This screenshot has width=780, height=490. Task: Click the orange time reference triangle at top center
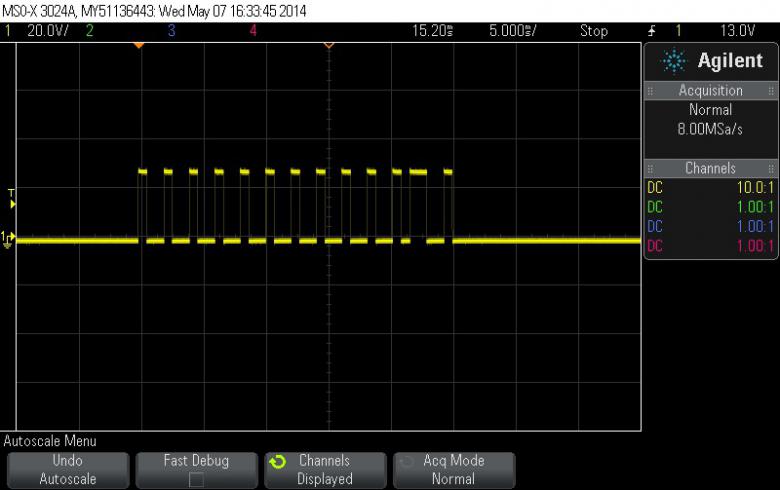pyautogui.click(x=328, y=45)
